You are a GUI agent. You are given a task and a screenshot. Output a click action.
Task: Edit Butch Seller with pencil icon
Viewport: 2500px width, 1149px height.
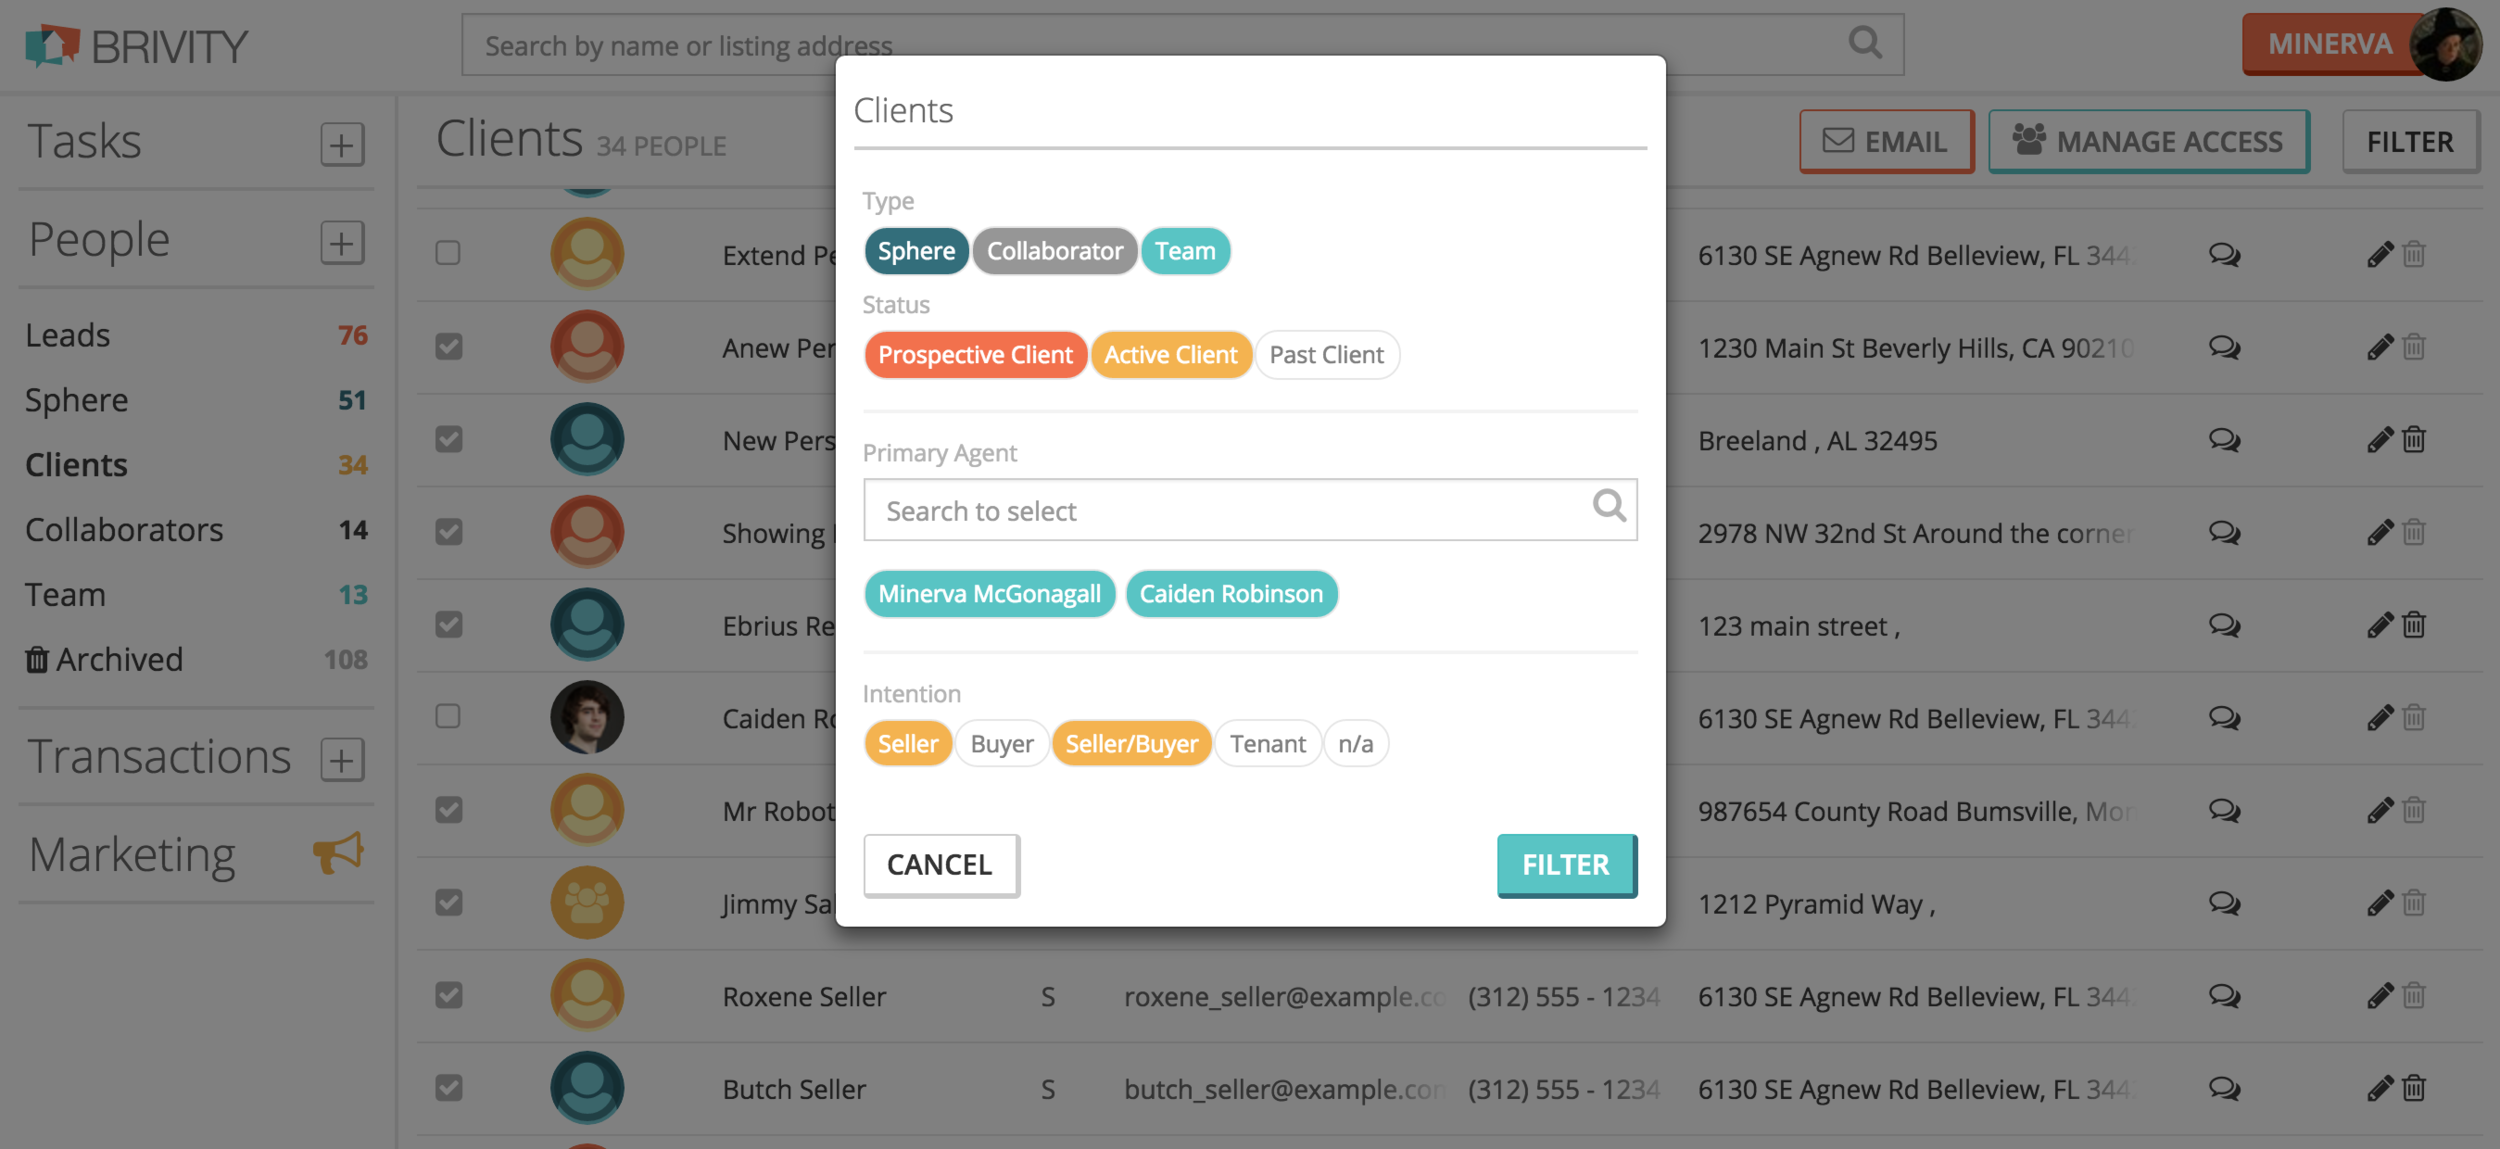(2380, 1088)
